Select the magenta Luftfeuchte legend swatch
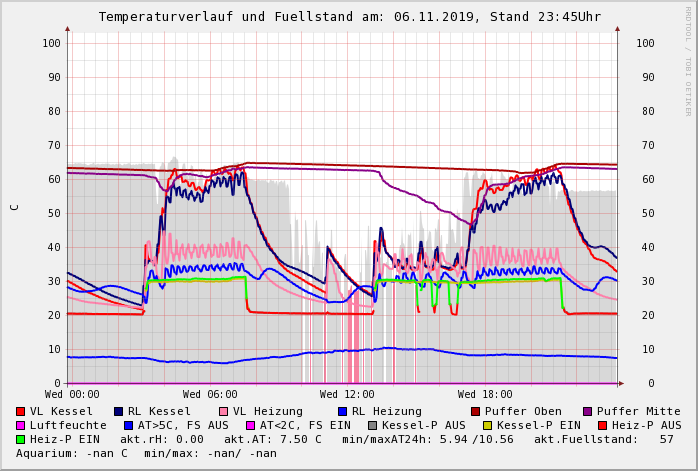 [21, 425]
